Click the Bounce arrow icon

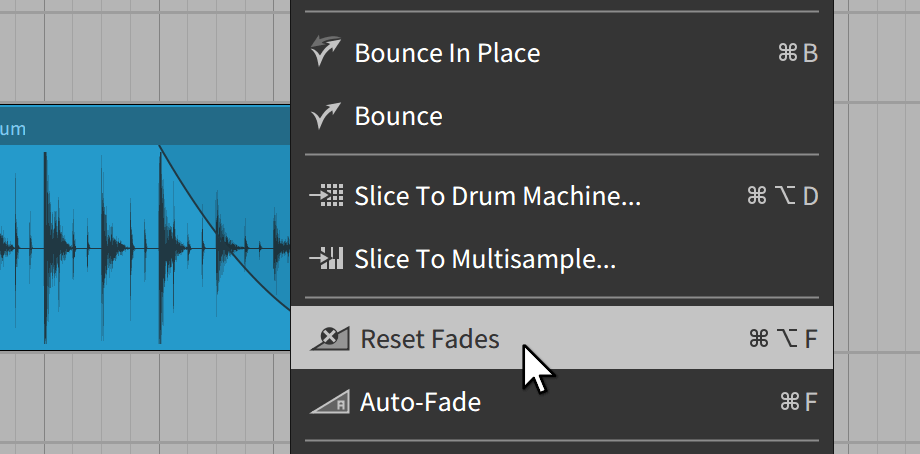327,116
